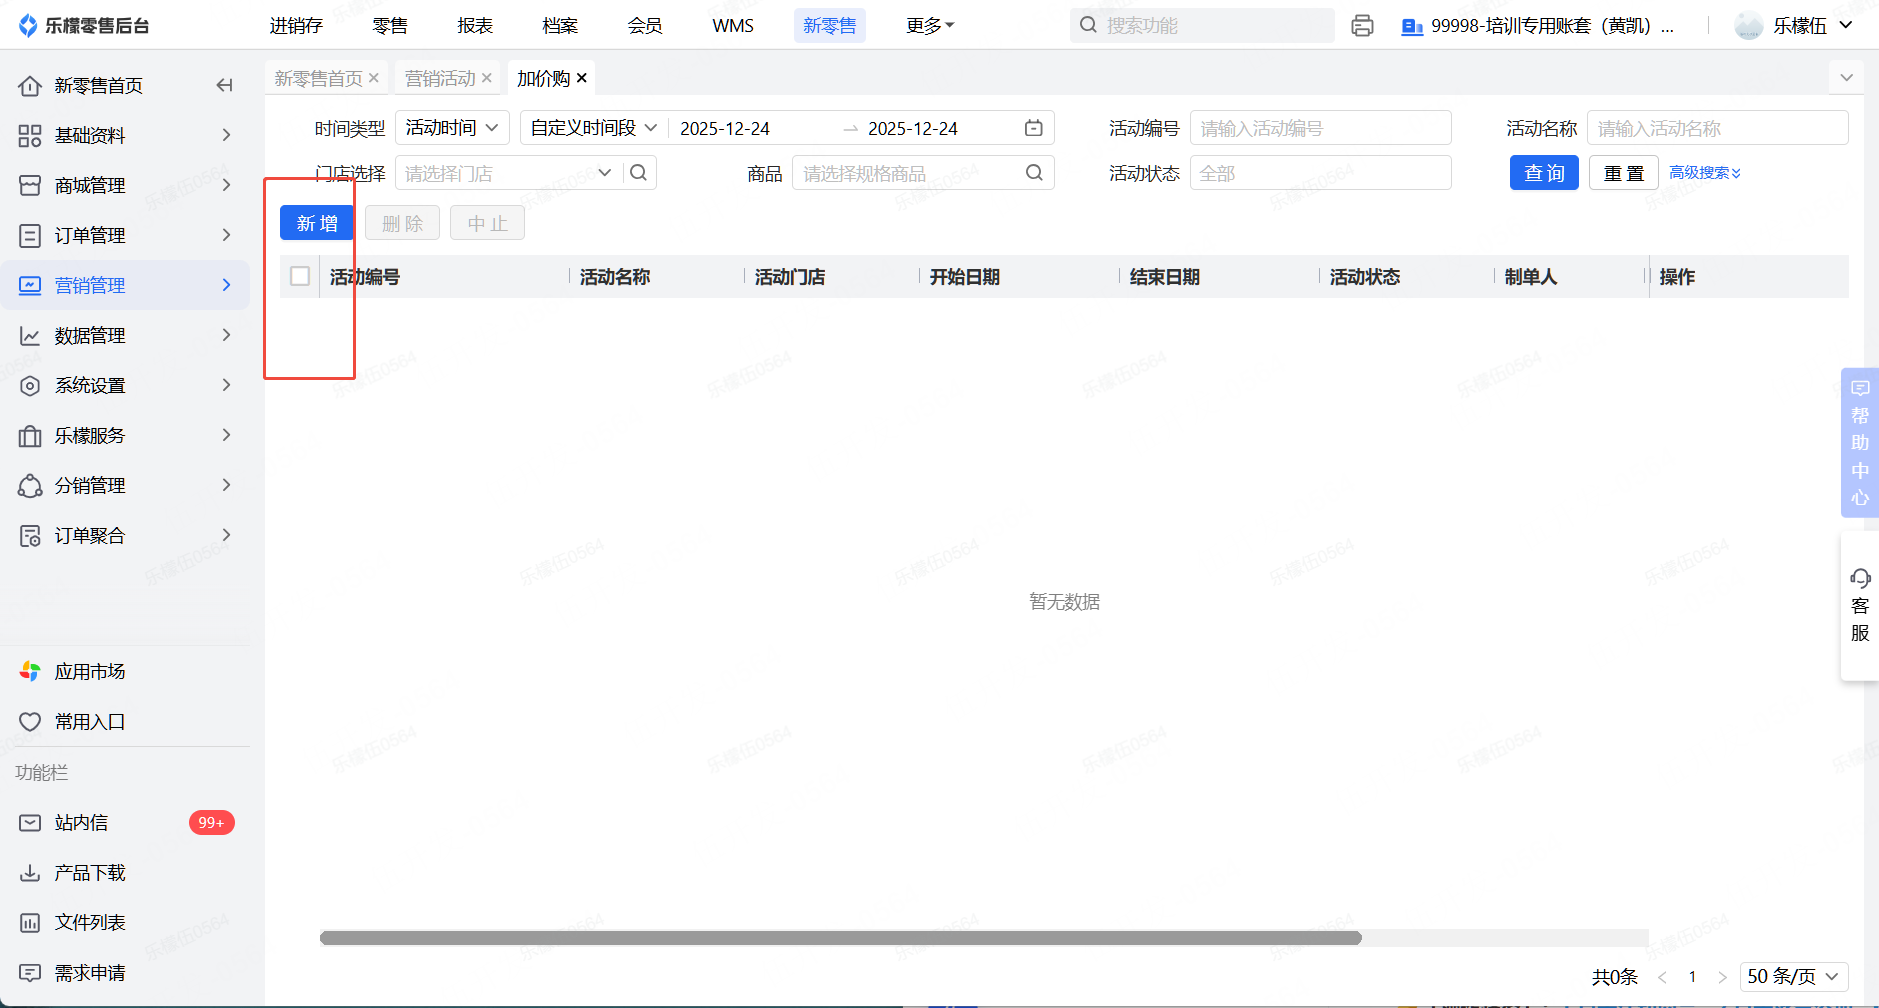This screenshot has width=1879, height=1008.
Task: Go to previous page arrow
Action: [x=1662, y=977]
